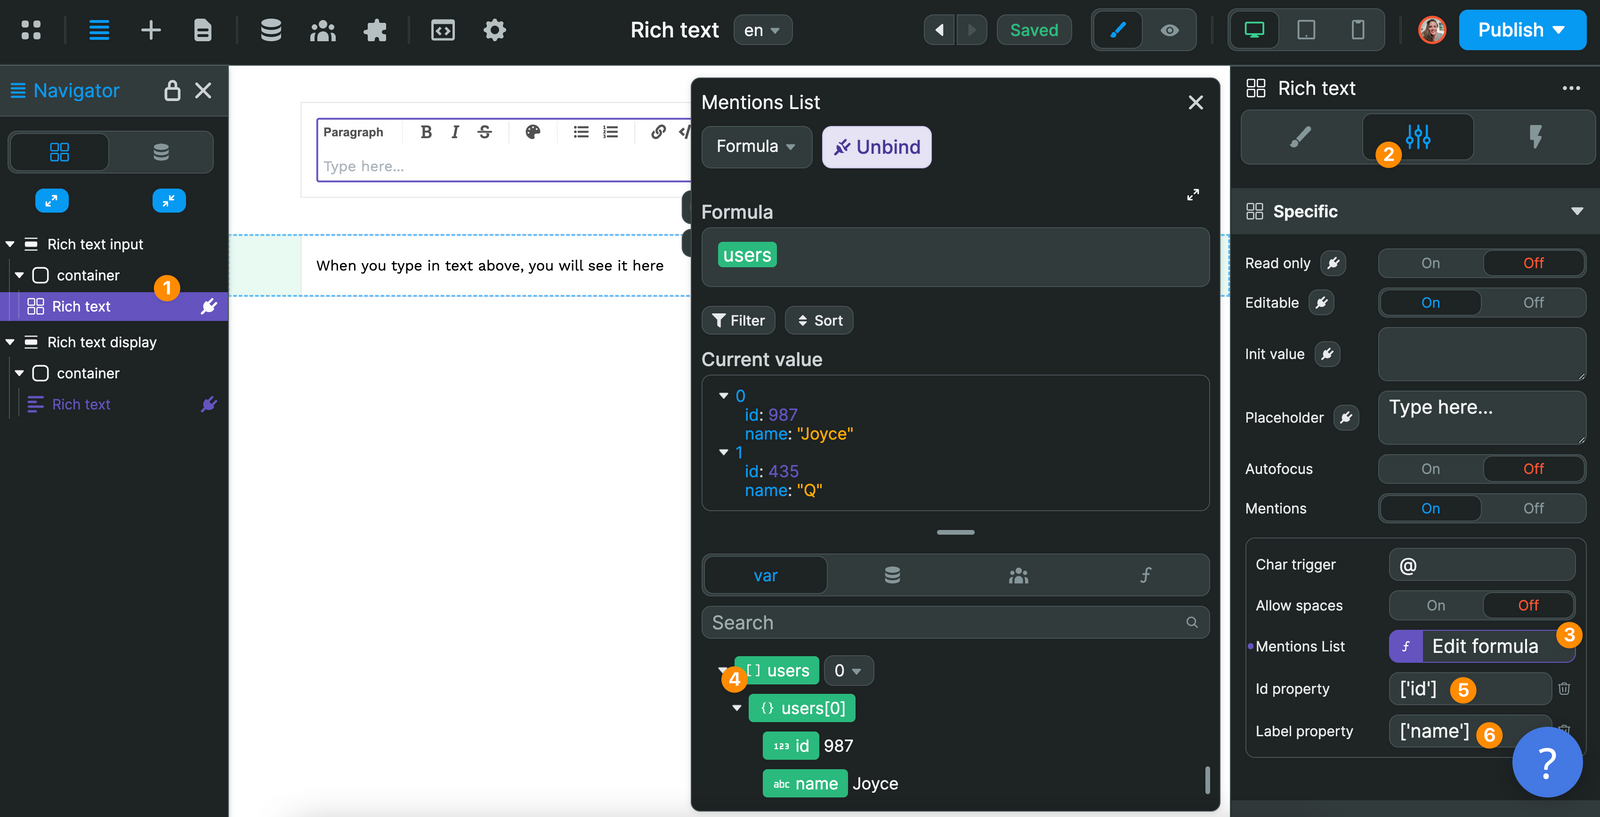Turn Autofocus On

(x=1430, y=468)
